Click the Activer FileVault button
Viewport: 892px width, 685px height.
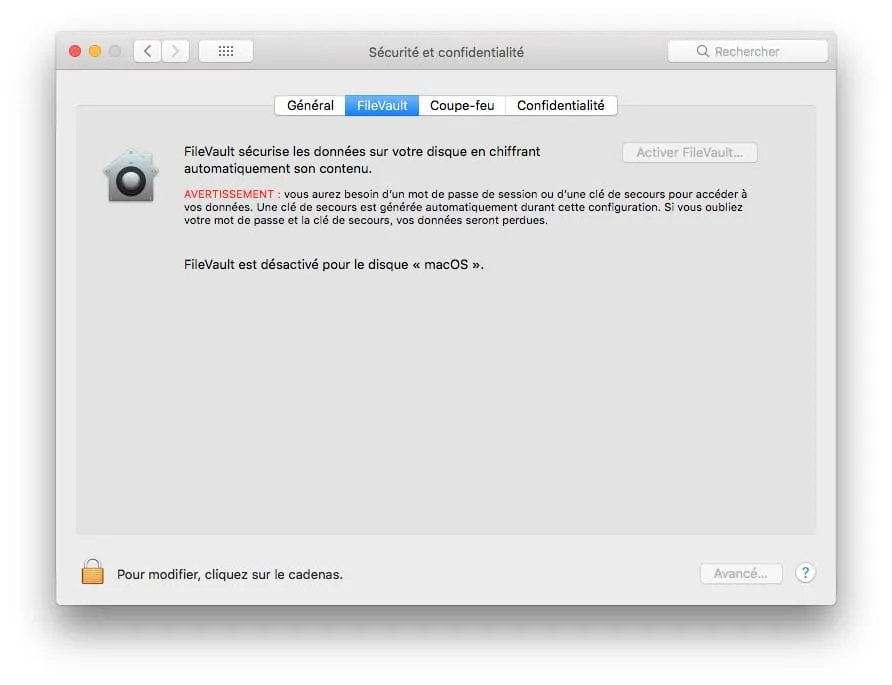tap(689, 152)
